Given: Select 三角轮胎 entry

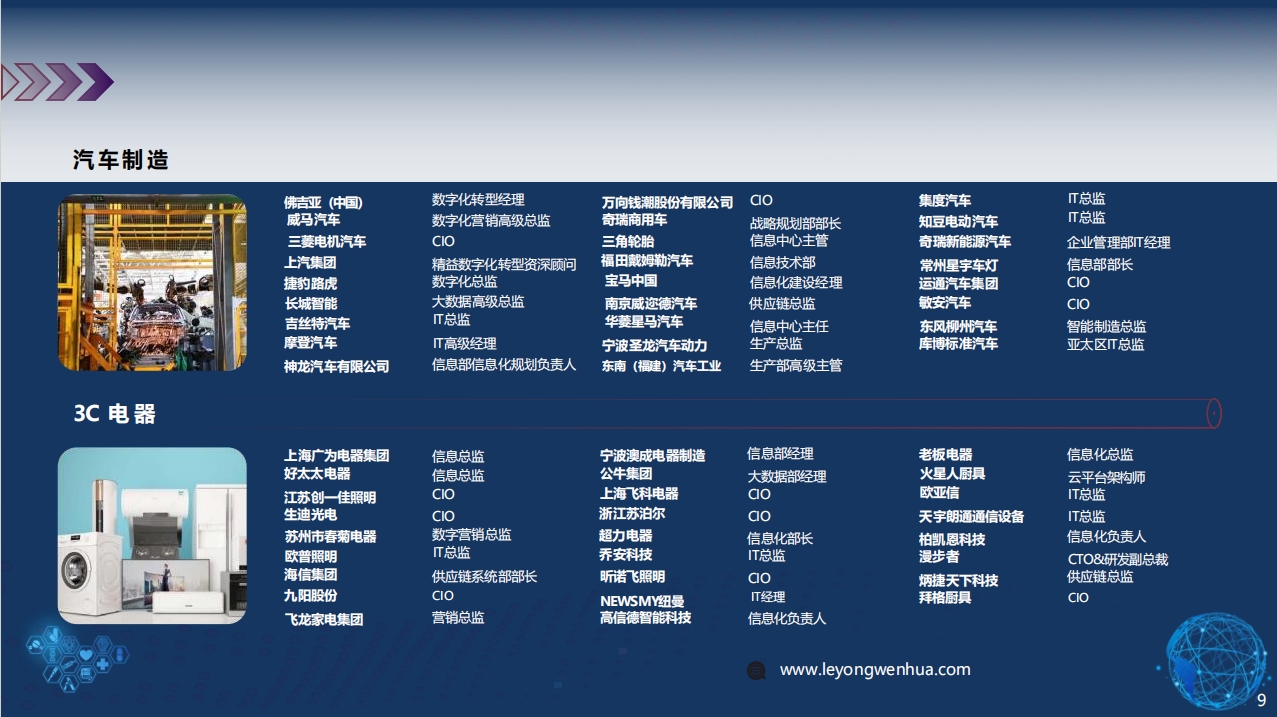Looking at the screenshot, I should [x=628, y=241].
